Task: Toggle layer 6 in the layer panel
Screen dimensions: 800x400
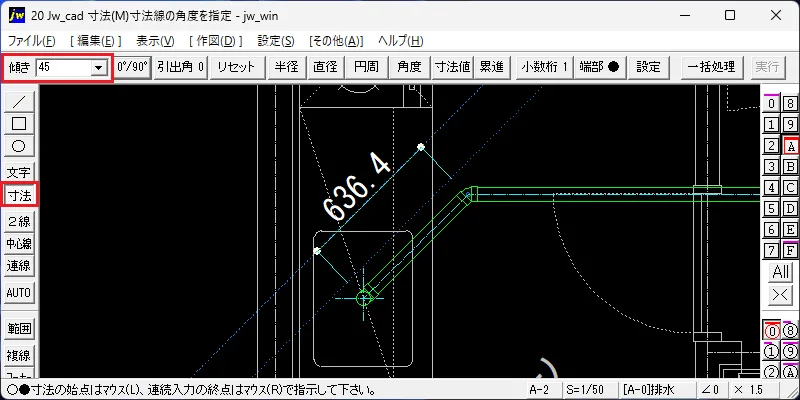Action: (771, 230)
